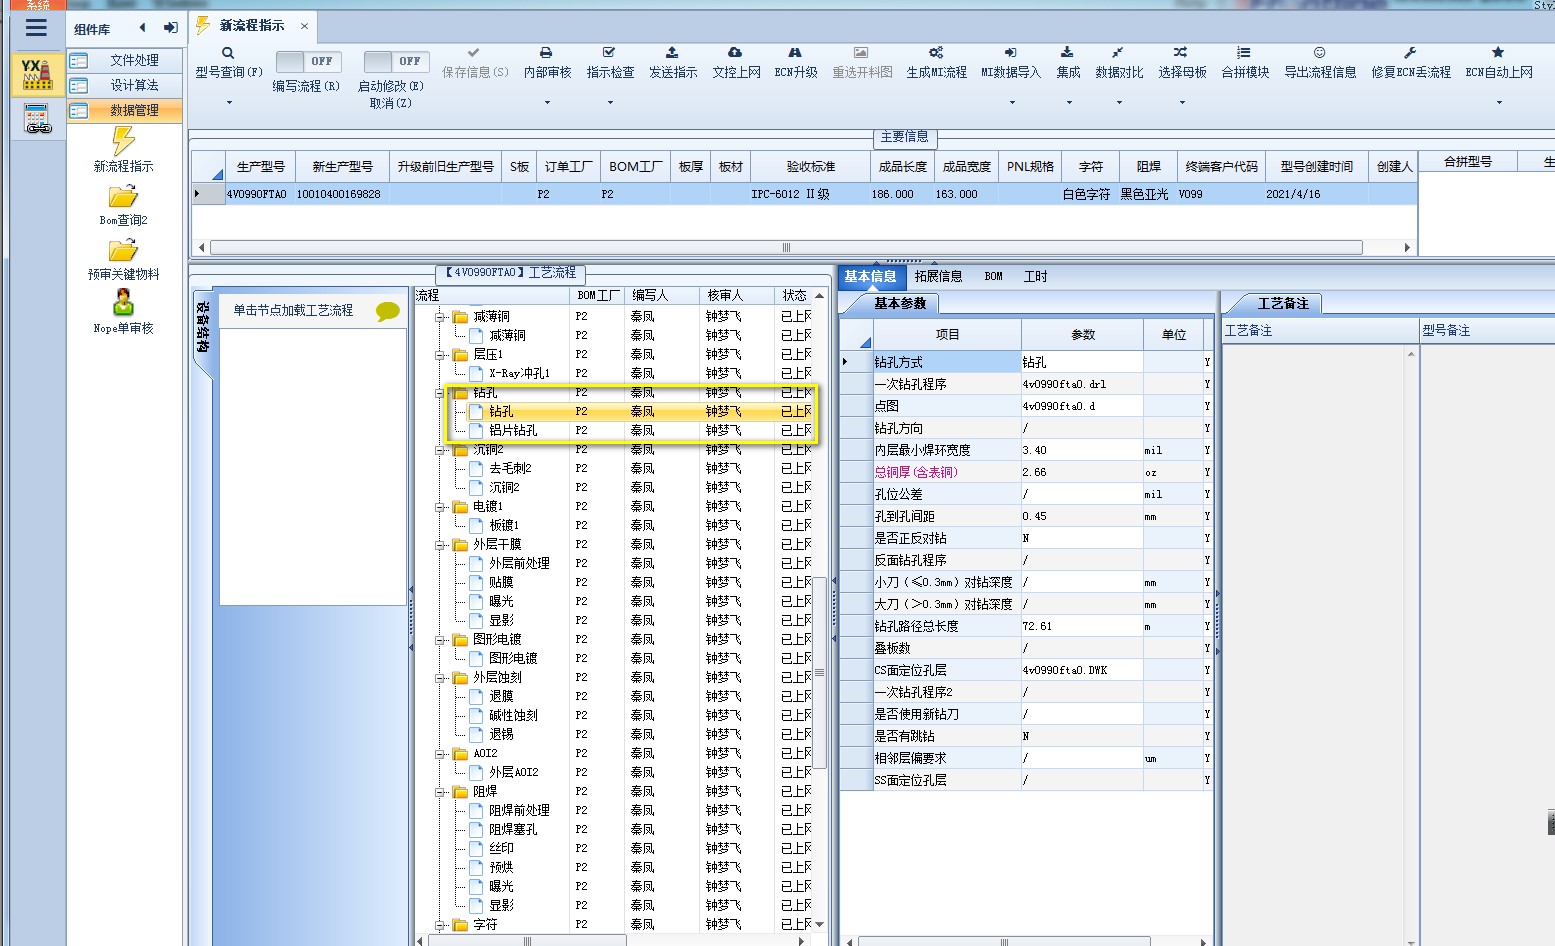
Task: Open the 数据管理 component group
Action: point(125,111)
